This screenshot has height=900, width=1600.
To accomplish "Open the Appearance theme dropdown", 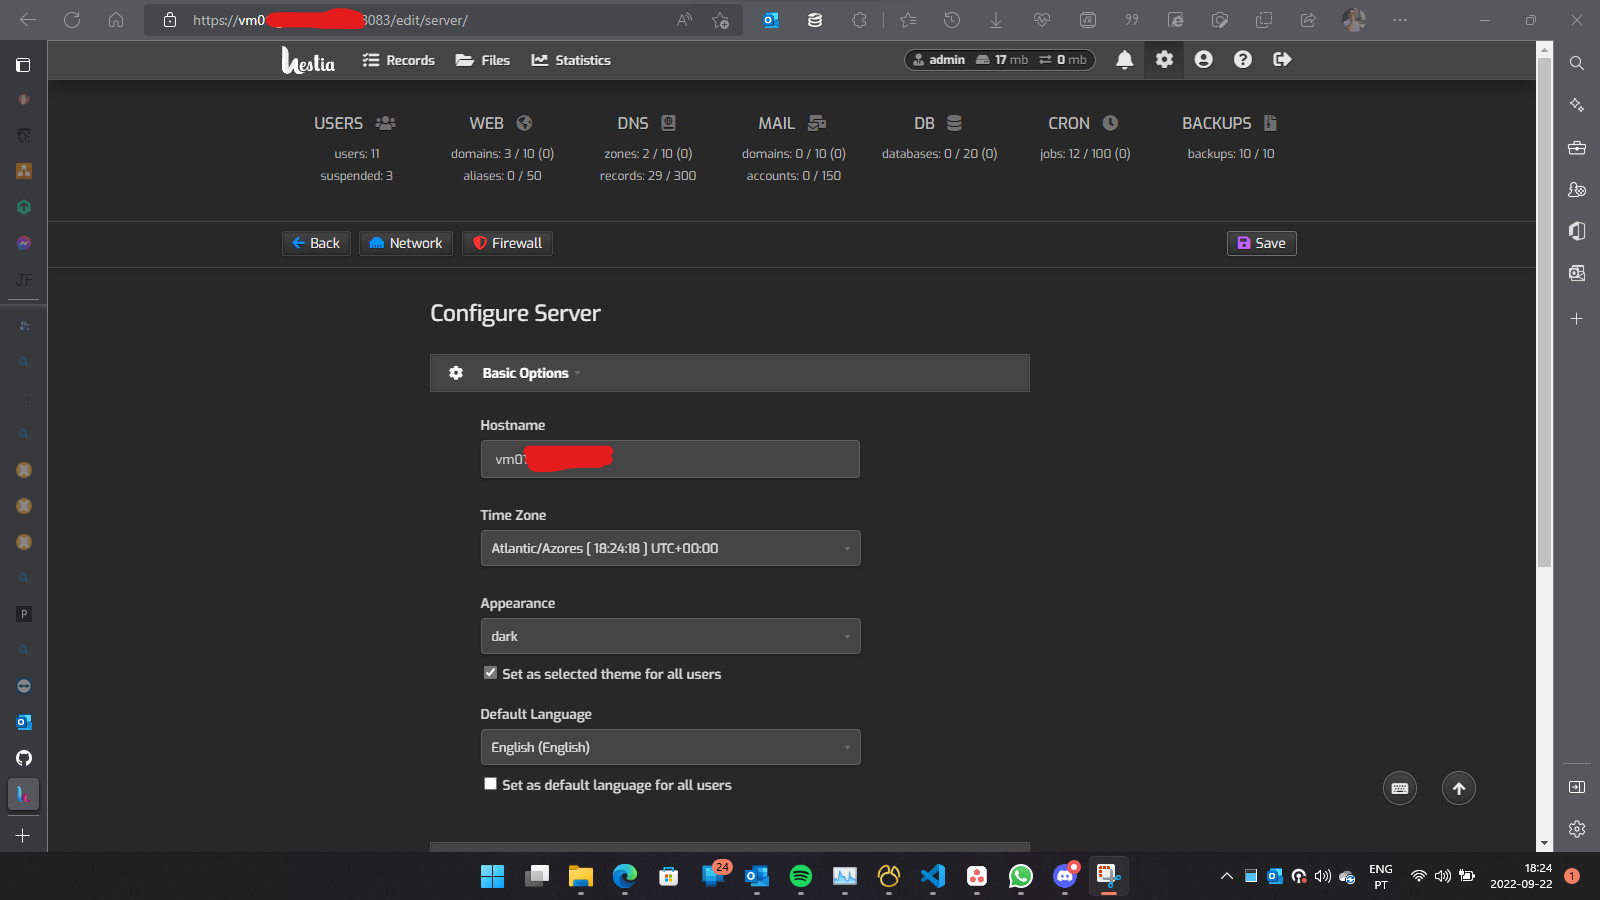I will click(x=670, y=636).
